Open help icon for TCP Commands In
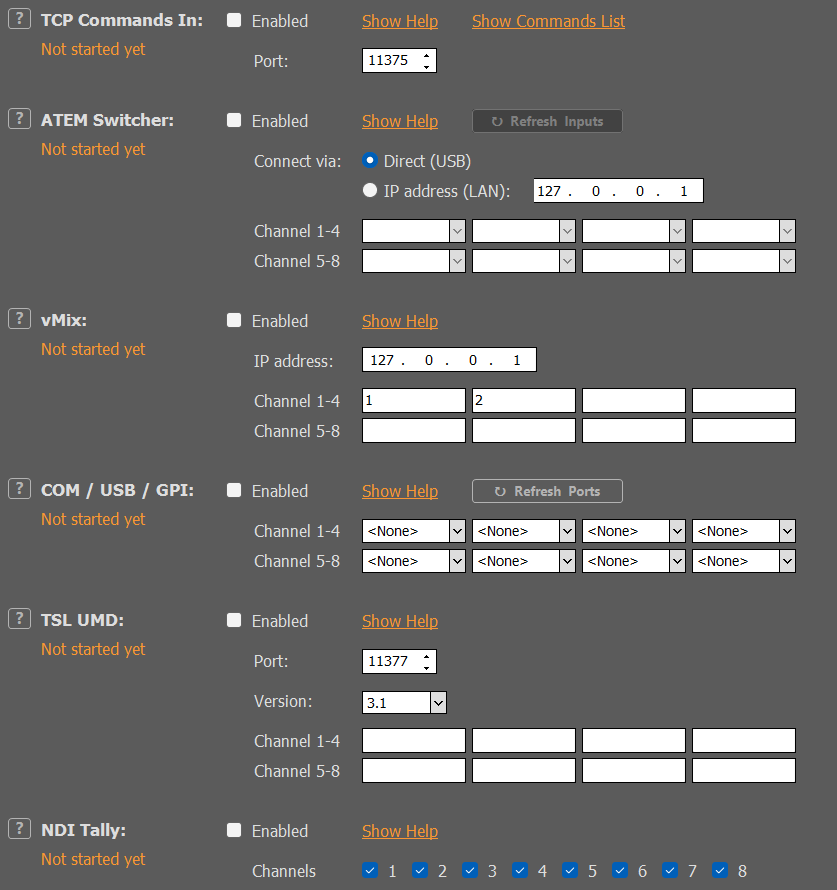The image size is (837, 890). [19, 19]
